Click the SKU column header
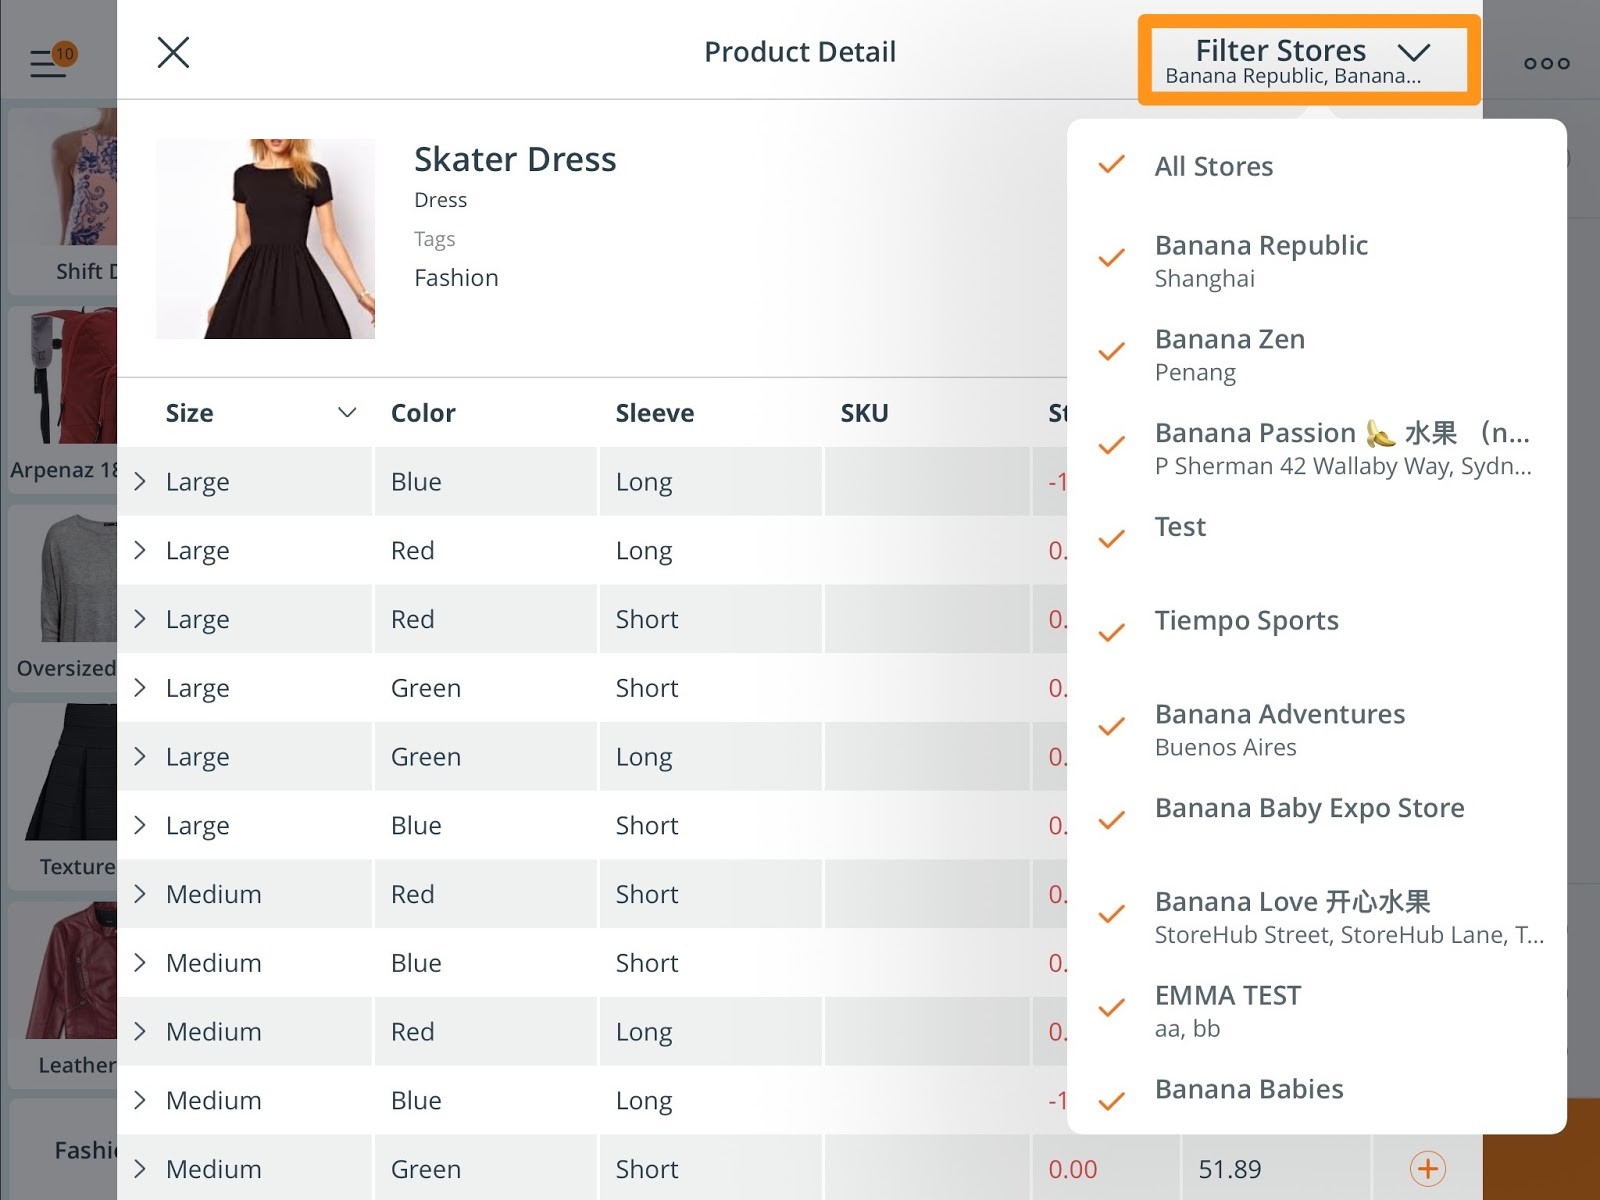 pos(864,413)
